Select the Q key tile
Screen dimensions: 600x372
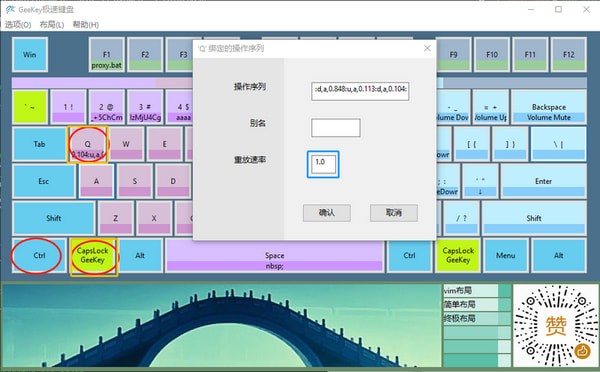coord(88,145)
